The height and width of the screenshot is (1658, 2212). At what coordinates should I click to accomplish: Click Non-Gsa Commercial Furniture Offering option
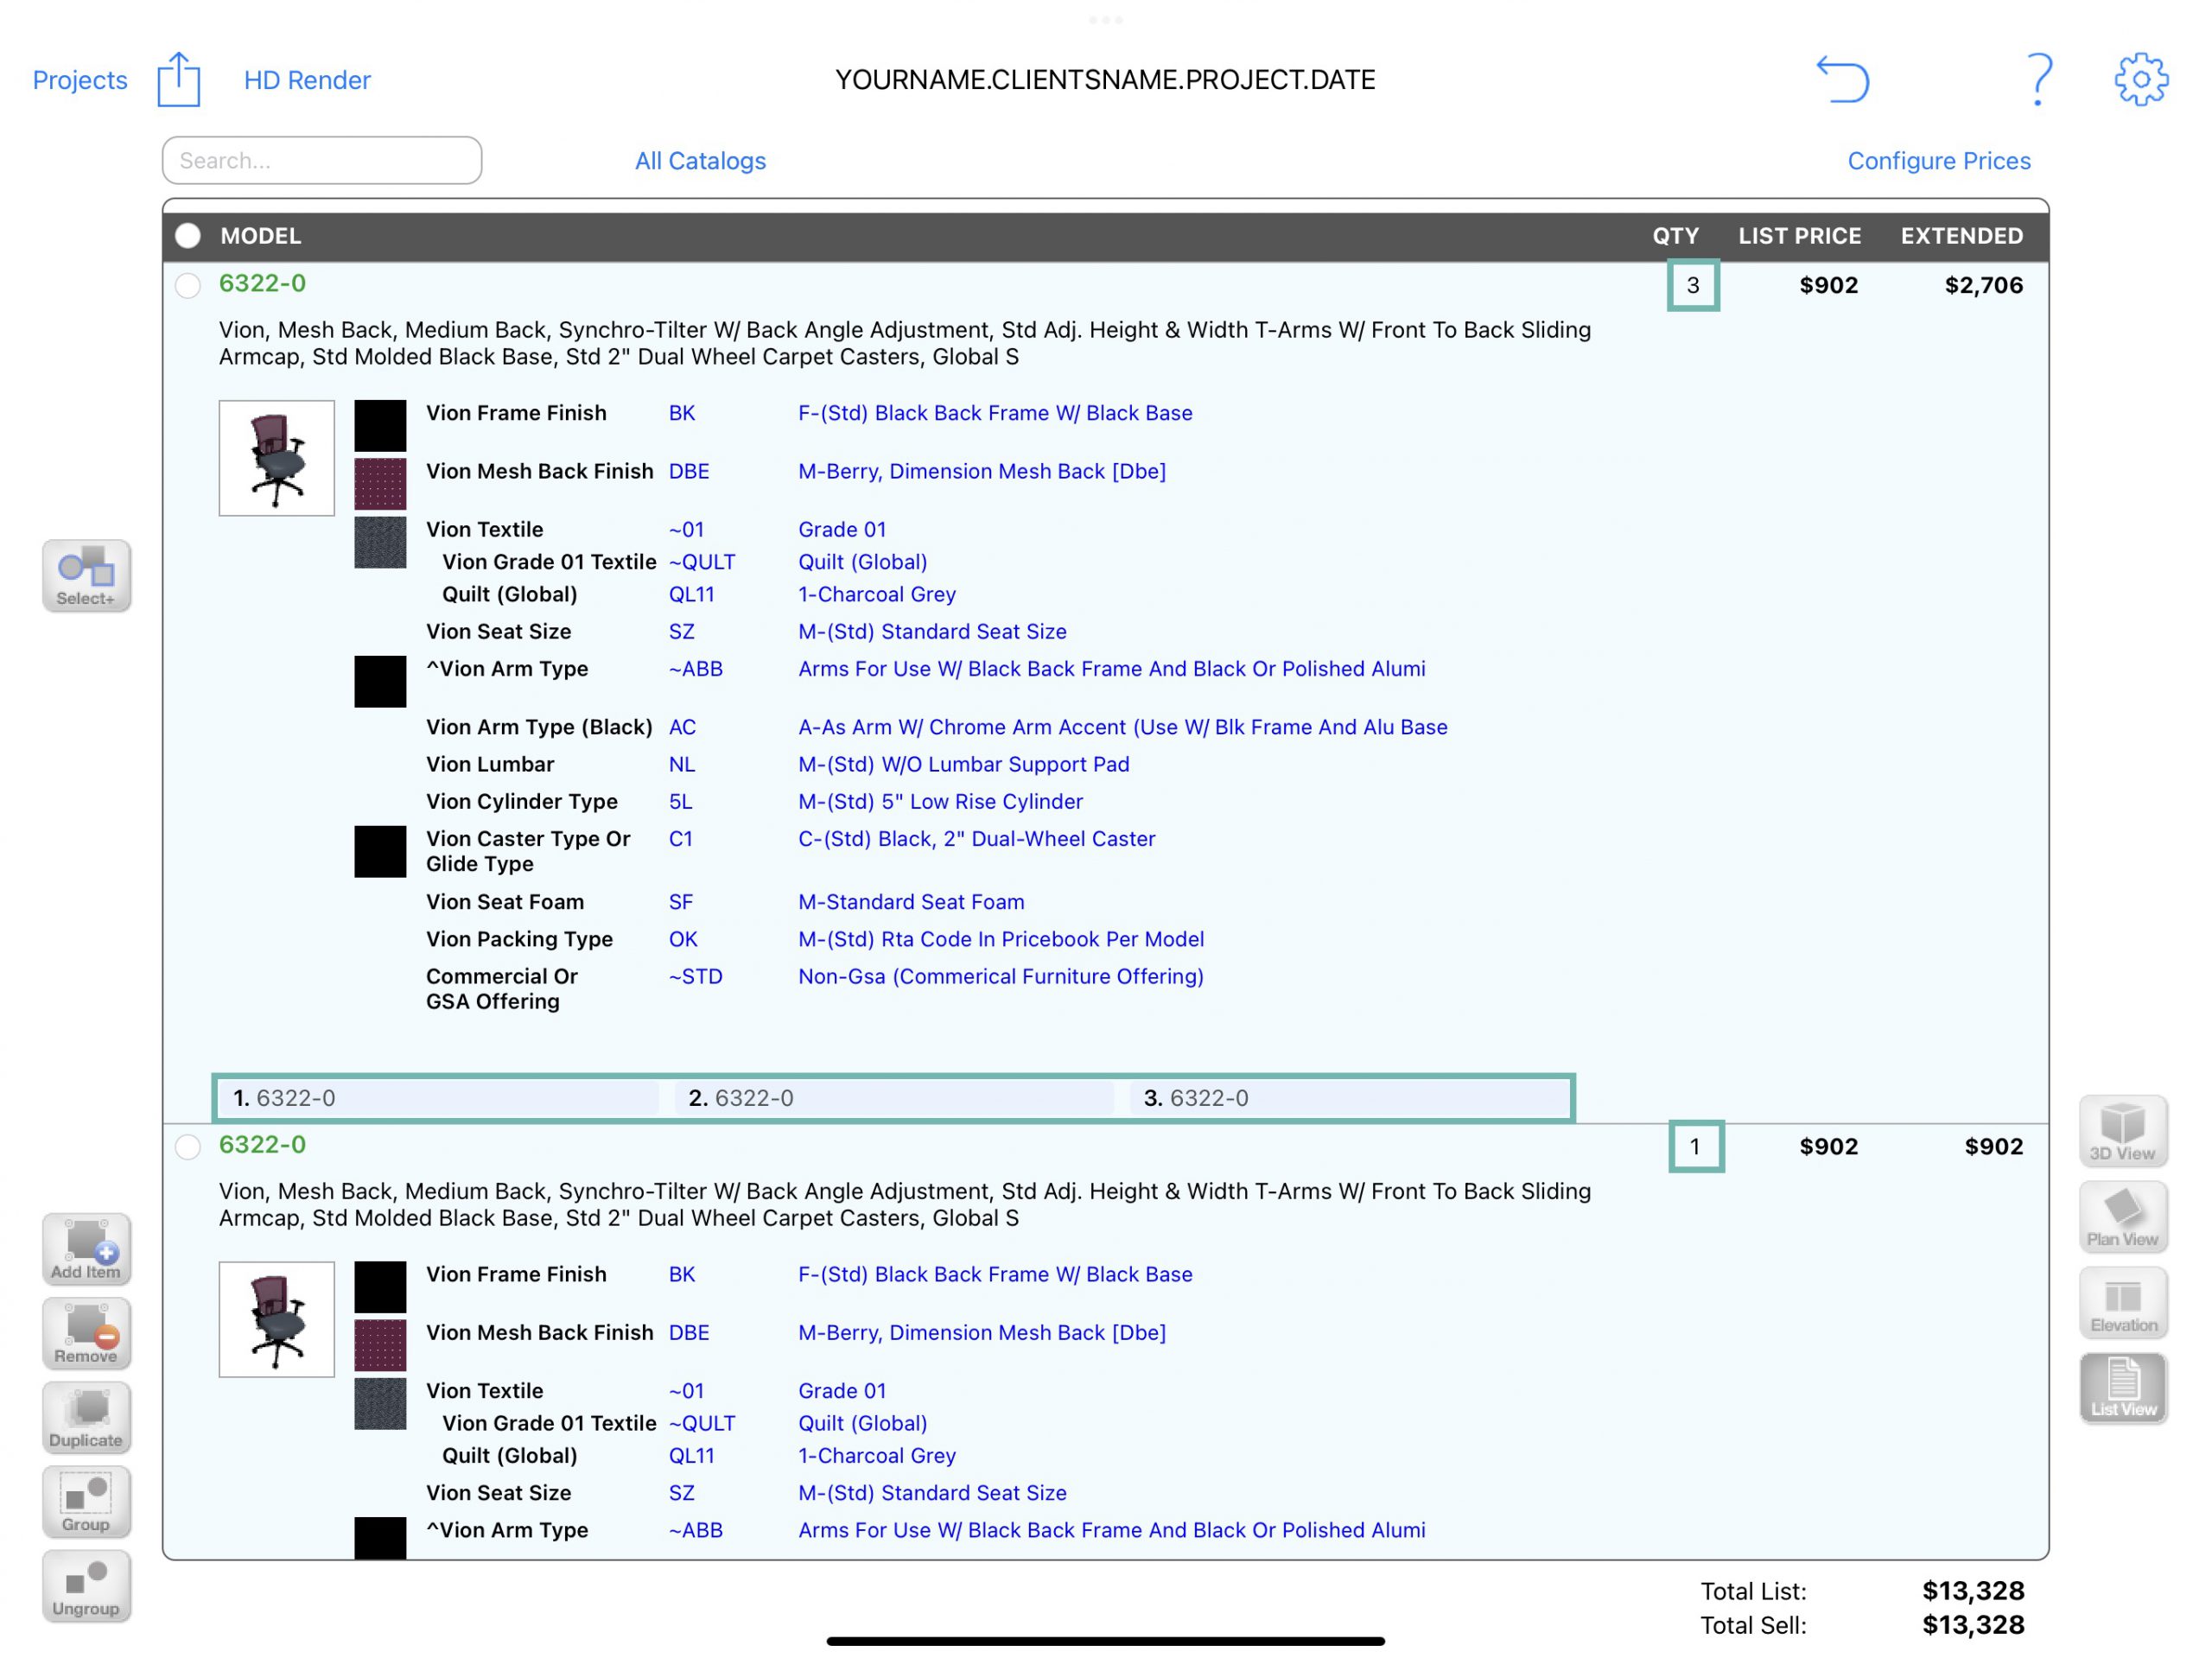[x=1001, y=976]
